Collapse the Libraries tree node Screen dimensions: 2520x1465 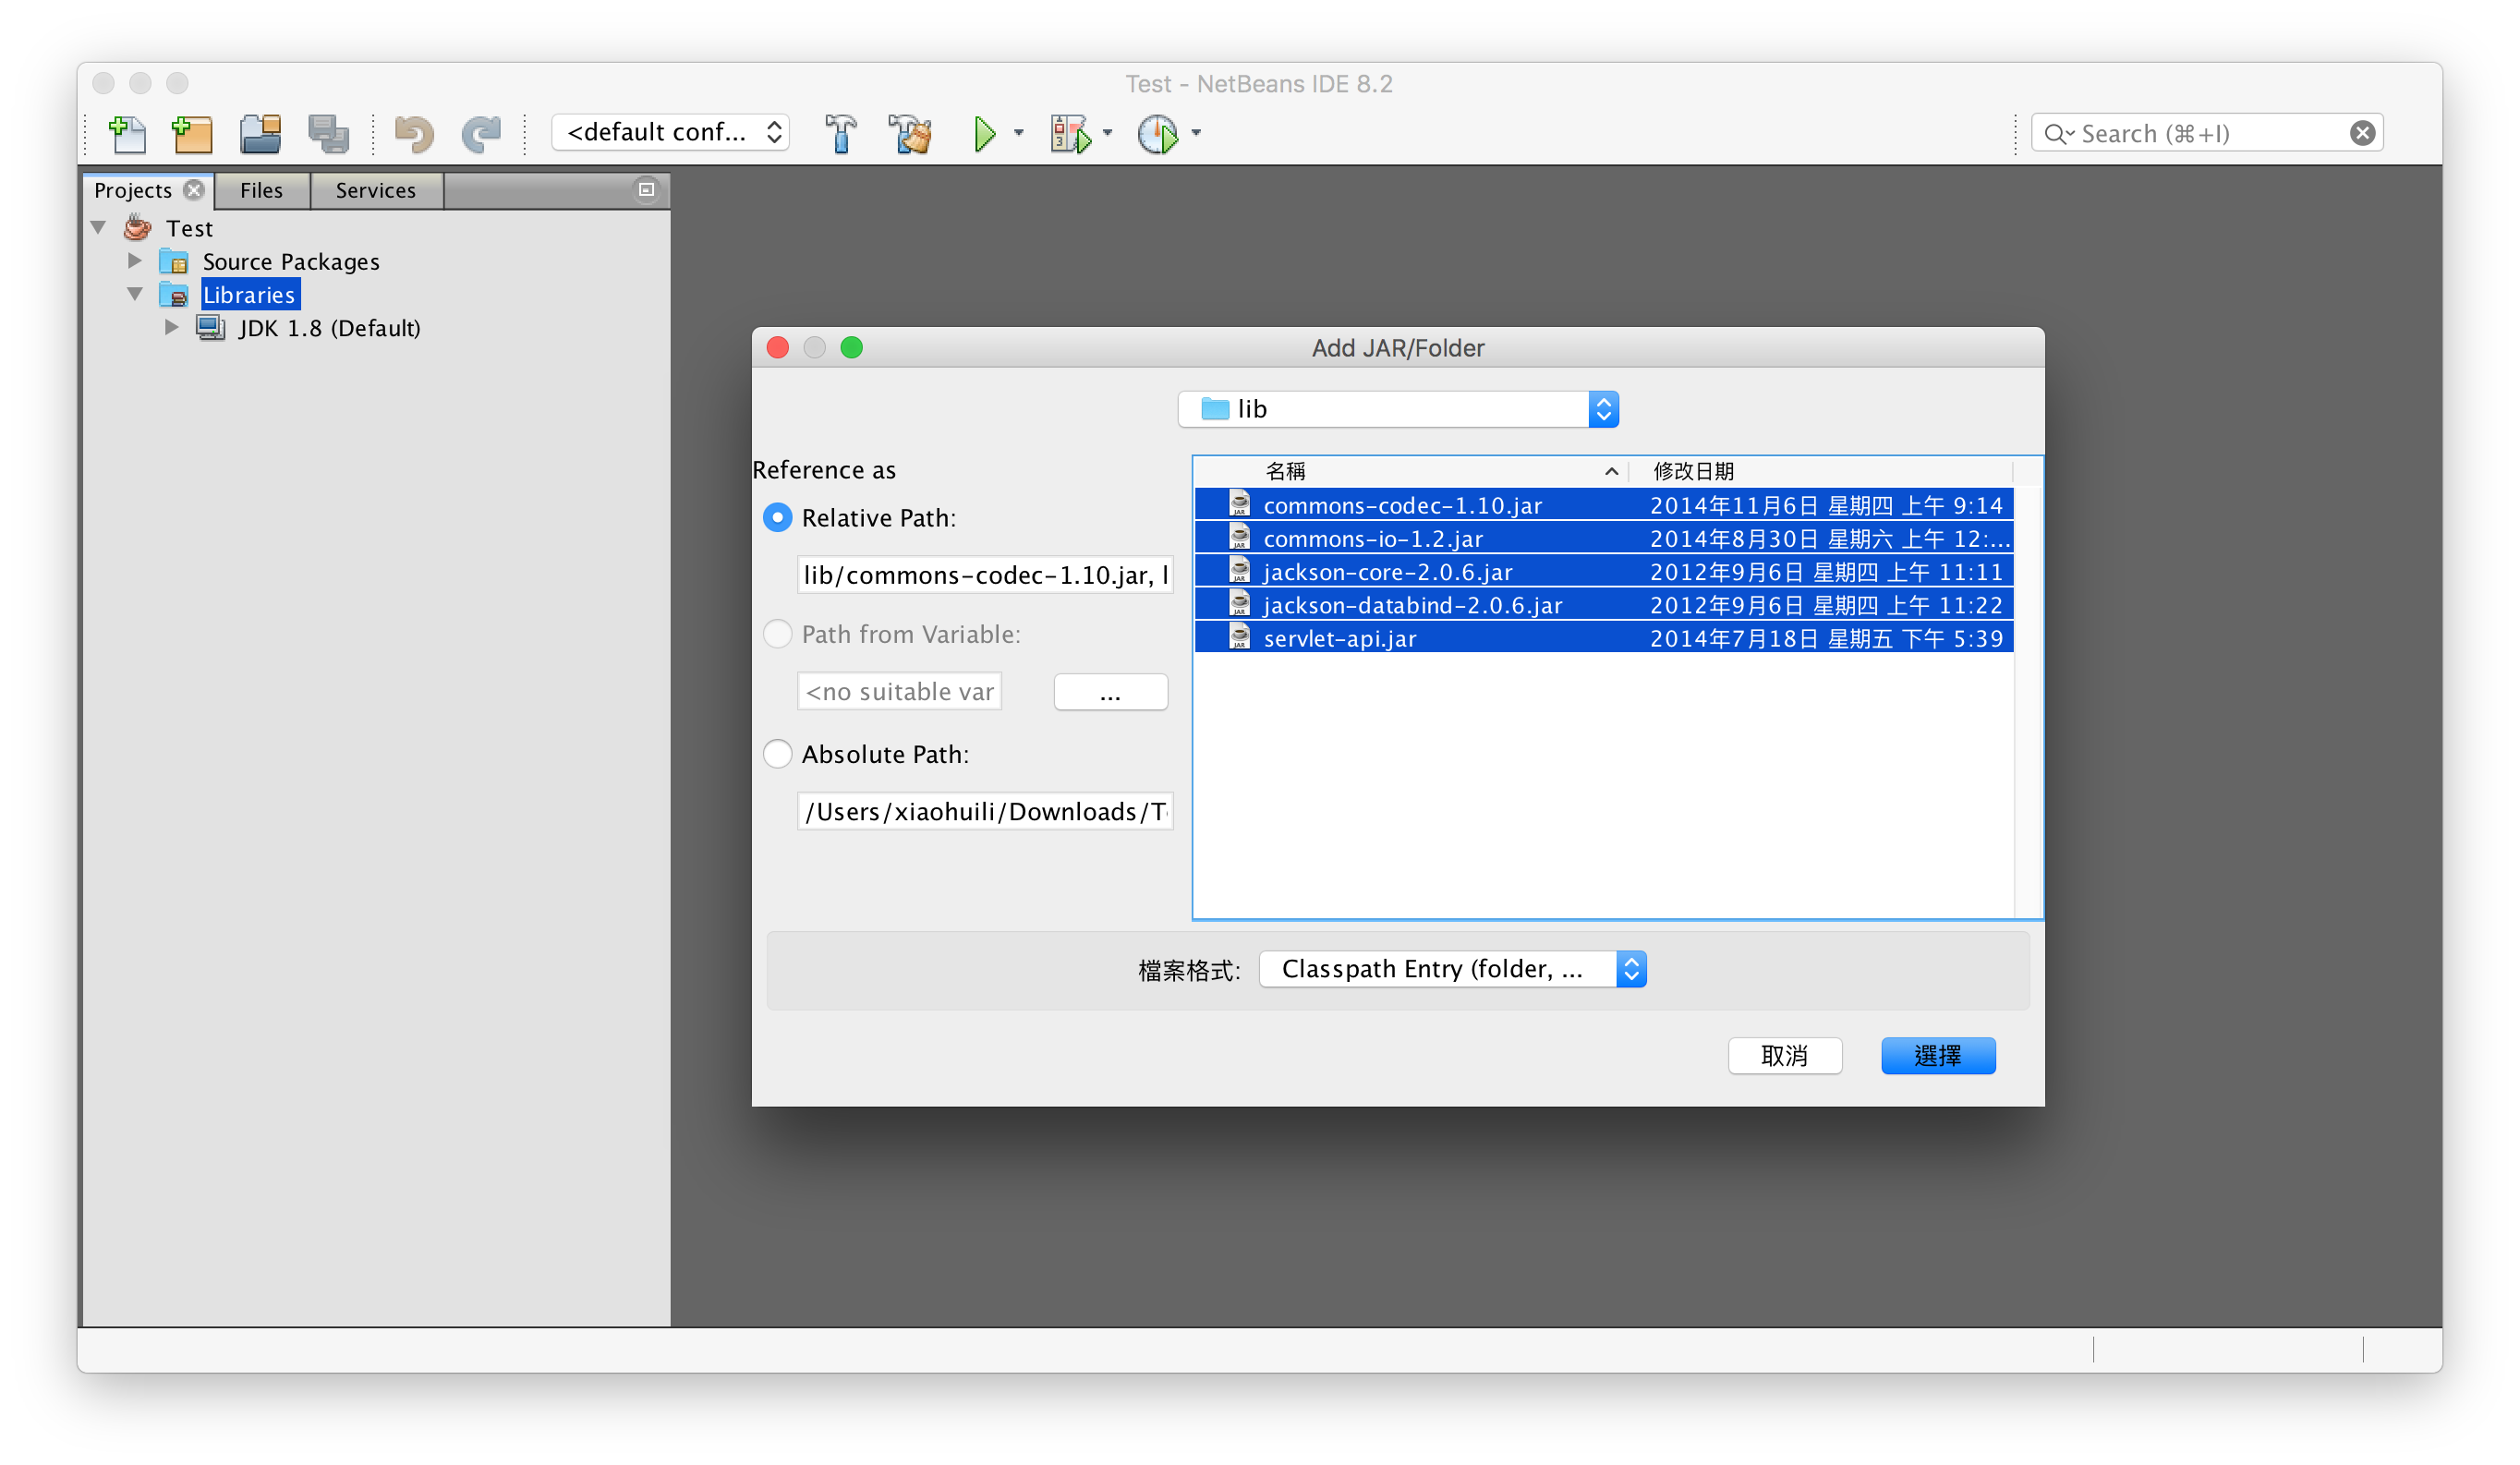(135, 294)
